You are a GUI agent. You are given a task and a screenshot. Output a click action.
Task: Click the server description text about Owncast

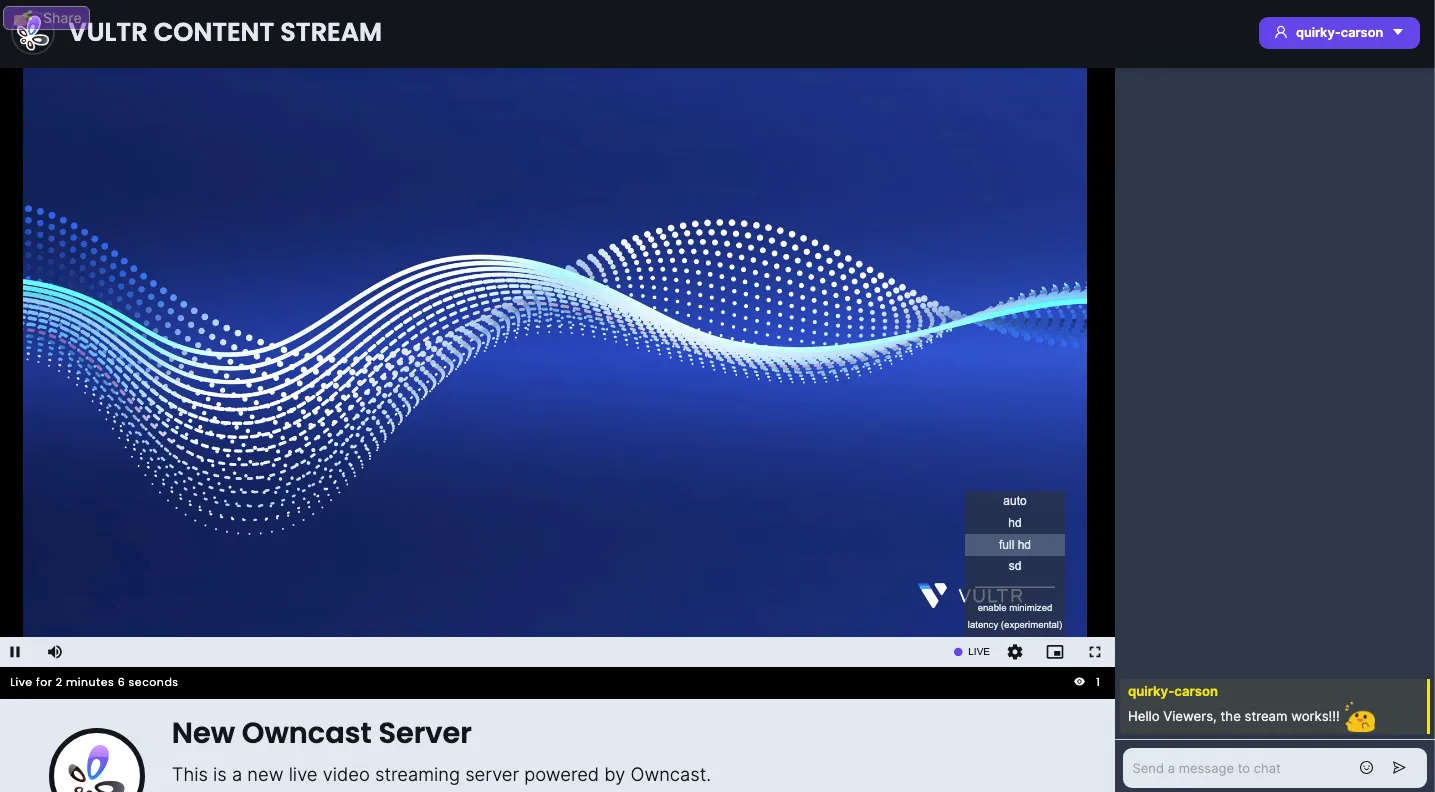[441, 775]
